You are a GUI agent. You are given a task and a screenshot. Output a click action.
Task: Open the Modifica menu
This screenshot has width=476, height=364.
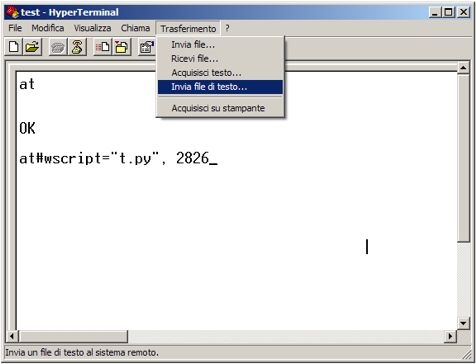(x=48, y=28)
